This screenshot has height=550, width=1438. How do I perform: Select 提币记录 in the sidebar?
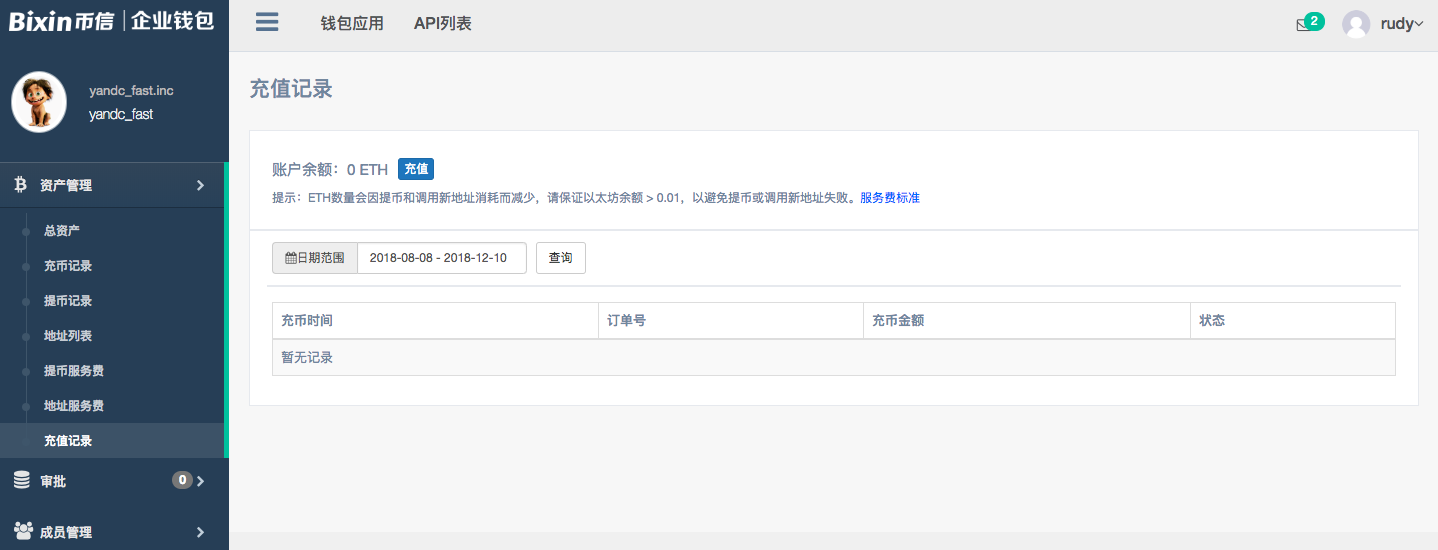tap(68, 301)
